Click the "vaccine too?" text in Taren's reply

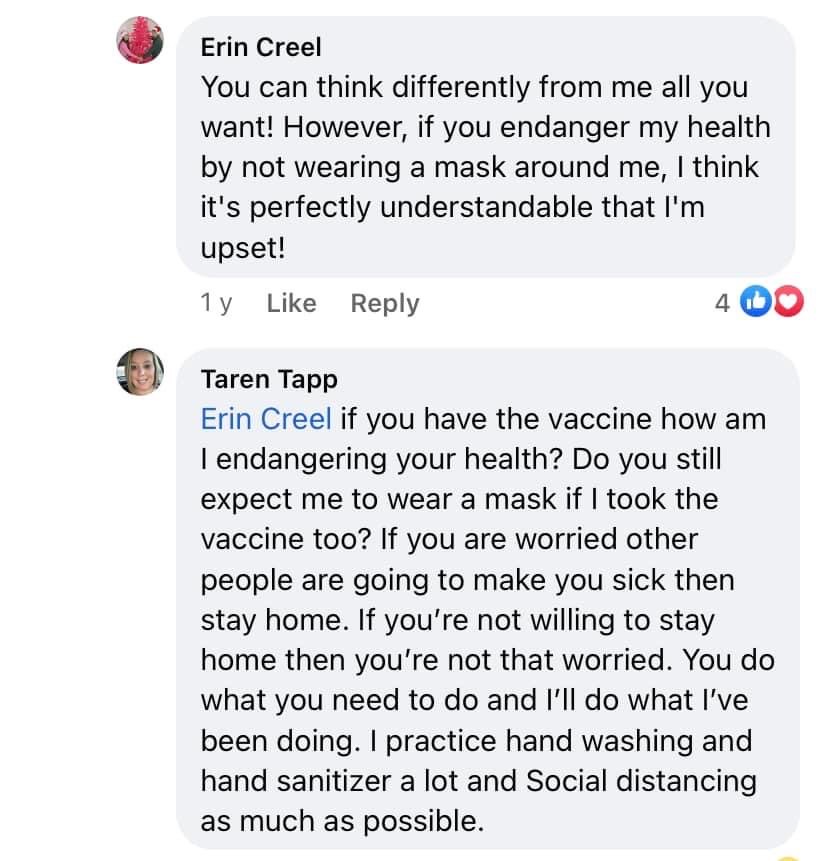pyautogui.click(x=284, y=539)
